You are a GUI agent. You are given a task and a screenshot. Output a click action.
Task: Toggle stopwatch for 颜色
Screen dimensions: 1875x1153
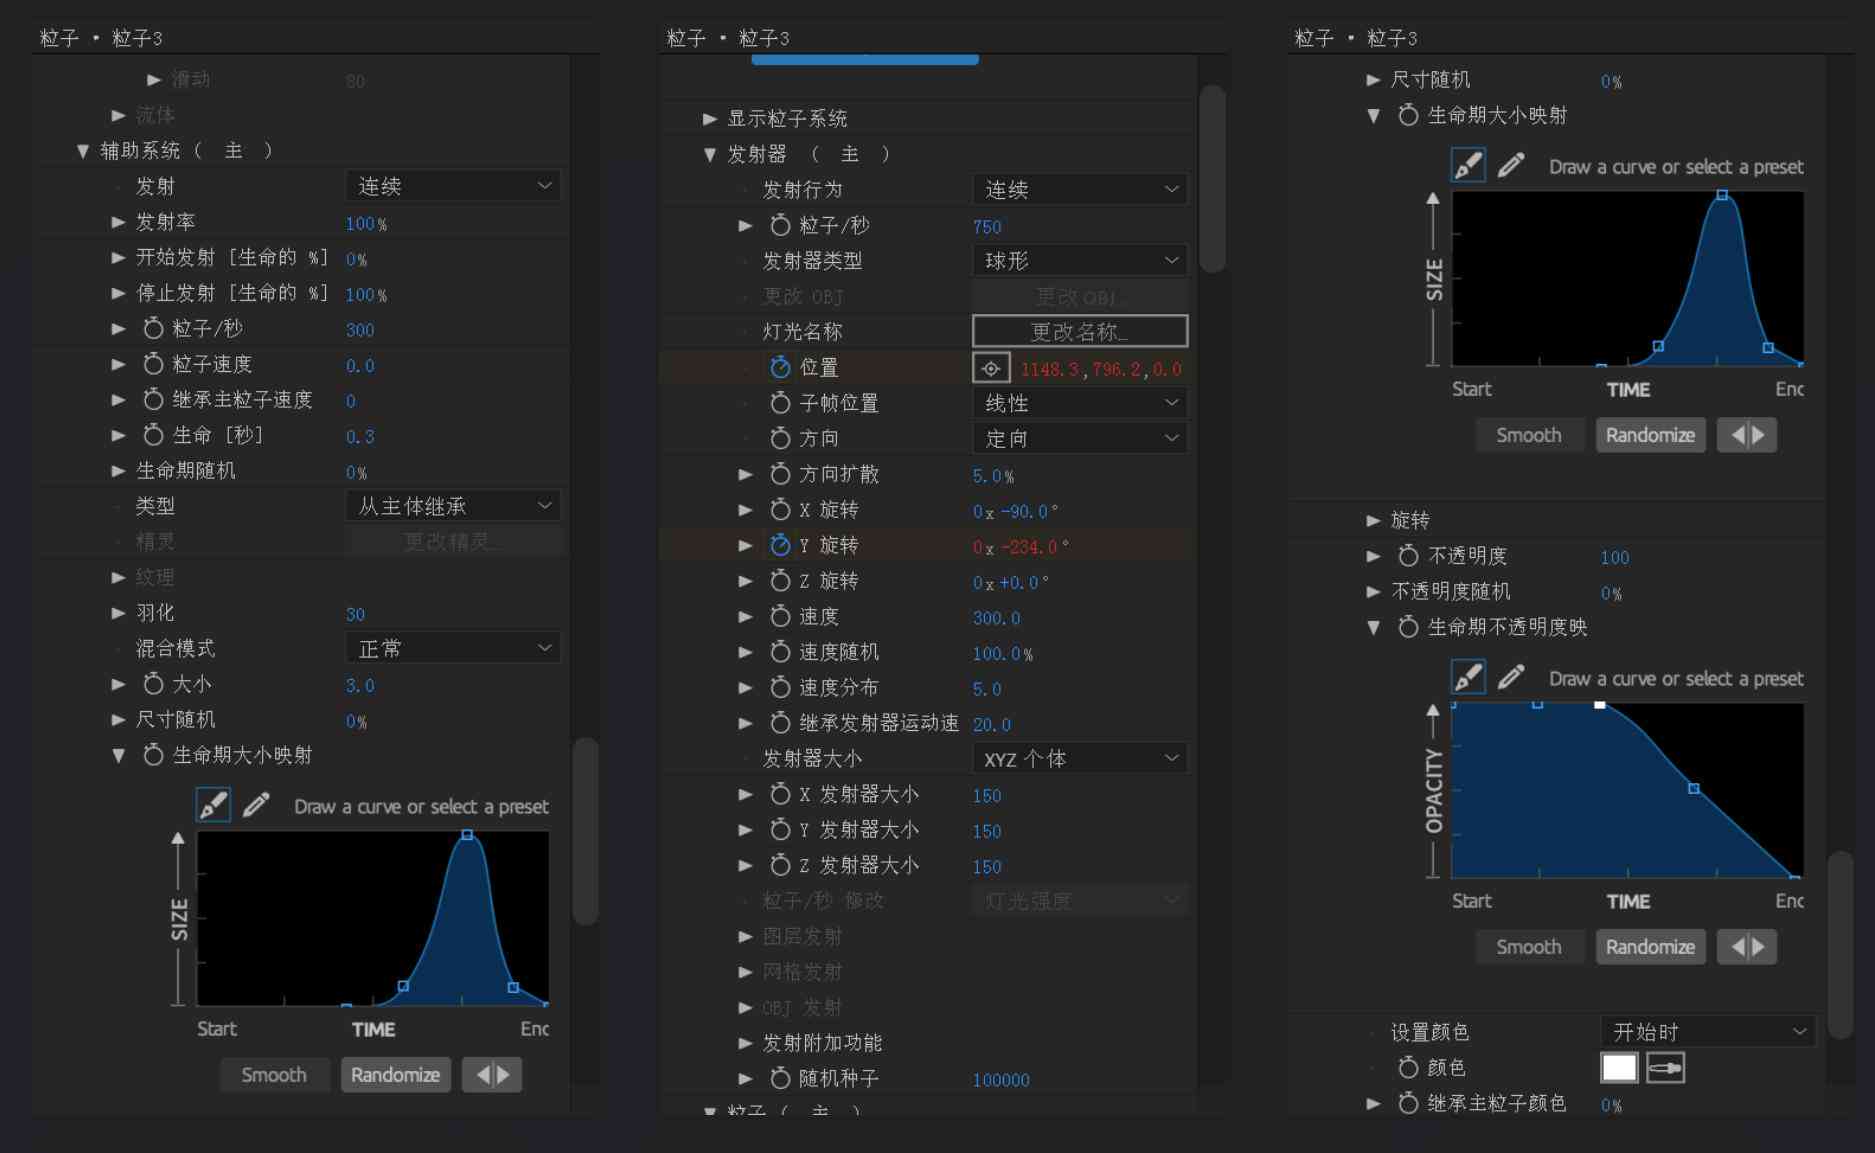pos(1408,1068)
